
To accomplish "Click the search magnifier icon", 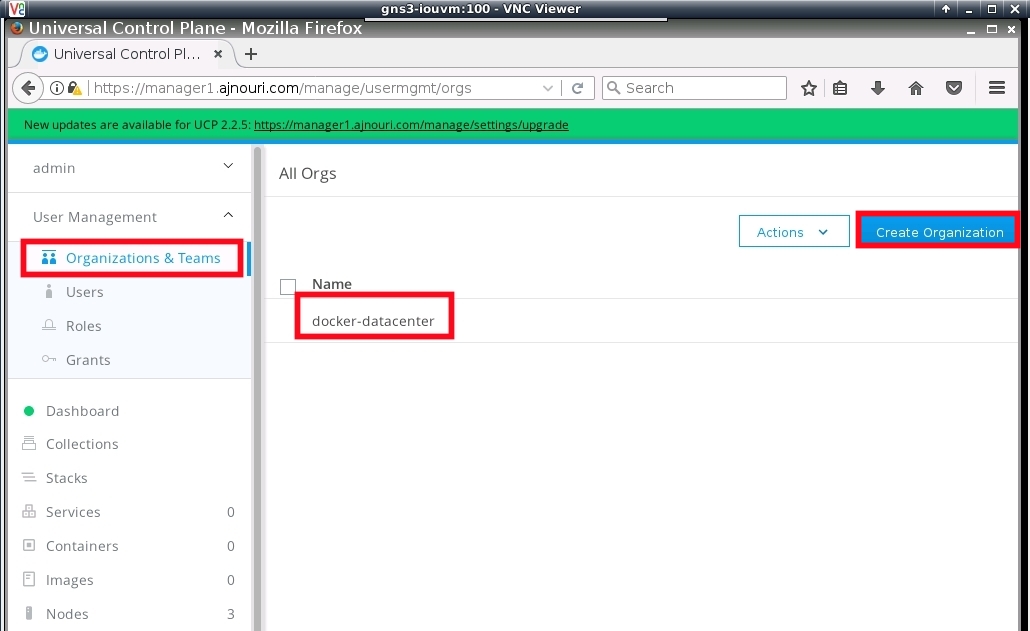I will tap(613, 87).
